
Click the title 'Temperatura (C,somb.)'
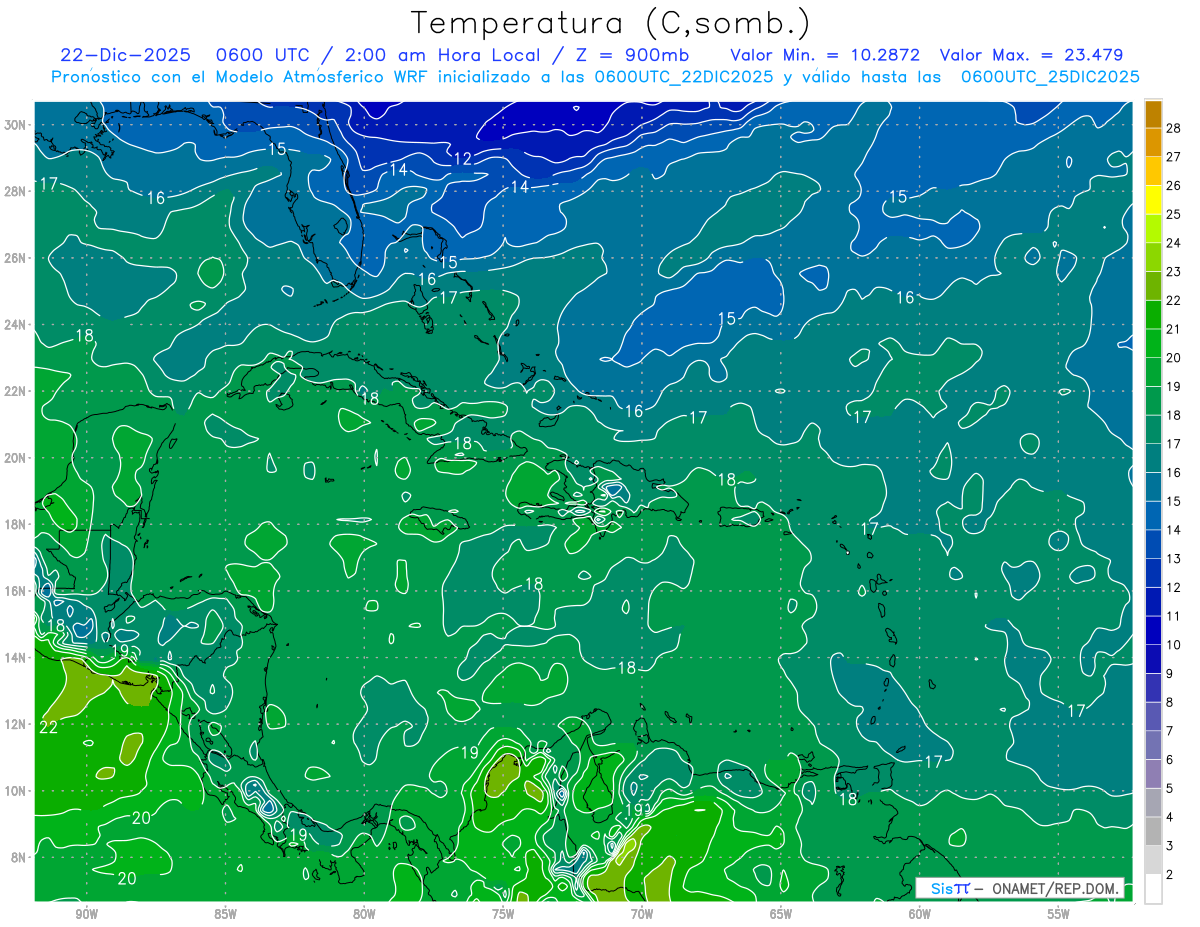(x=611, y=23)
